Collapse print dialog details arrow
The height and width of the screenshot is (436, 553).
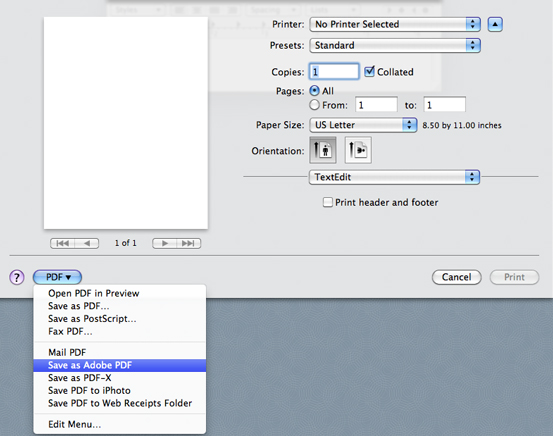point(495,24)
